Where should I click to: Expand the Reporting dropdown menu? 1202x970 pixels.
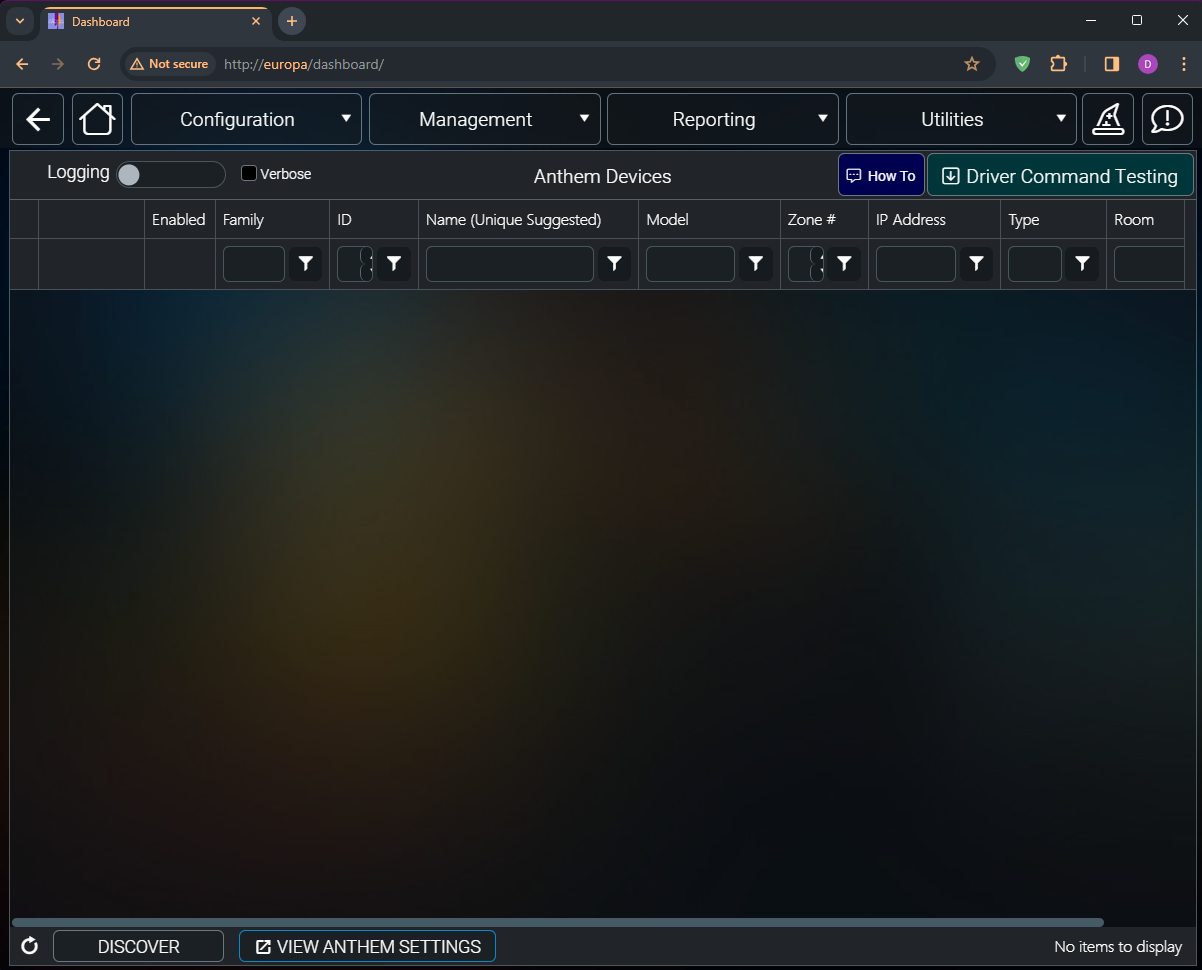click(723, 120)
